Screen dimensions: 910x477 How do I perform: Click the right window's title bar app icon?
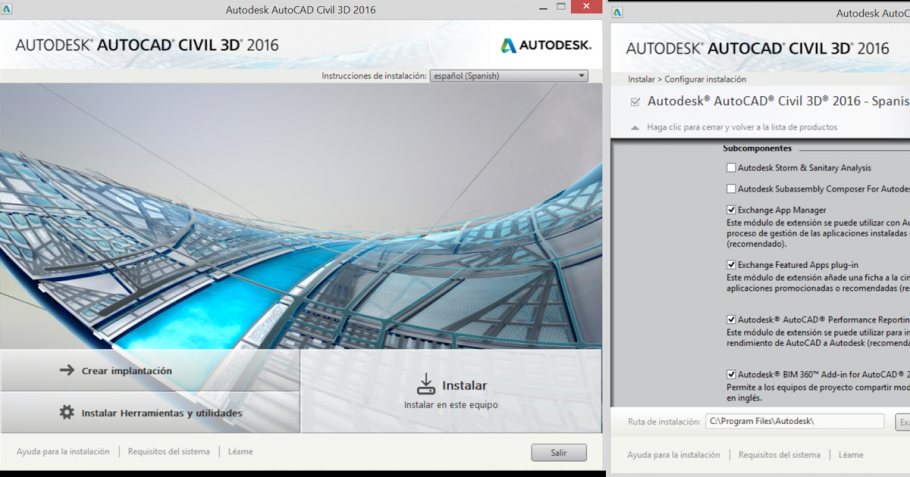point(617,13)
